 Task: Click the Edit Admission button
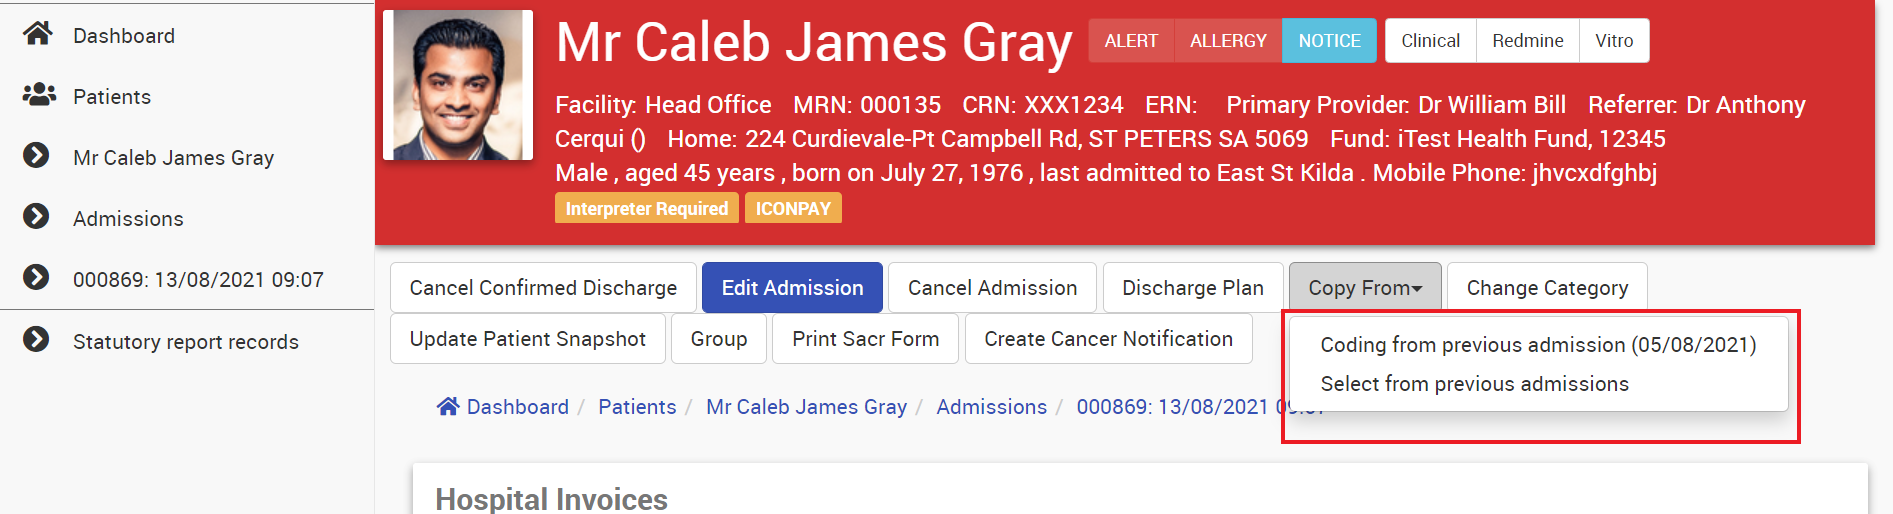point(792,288)
